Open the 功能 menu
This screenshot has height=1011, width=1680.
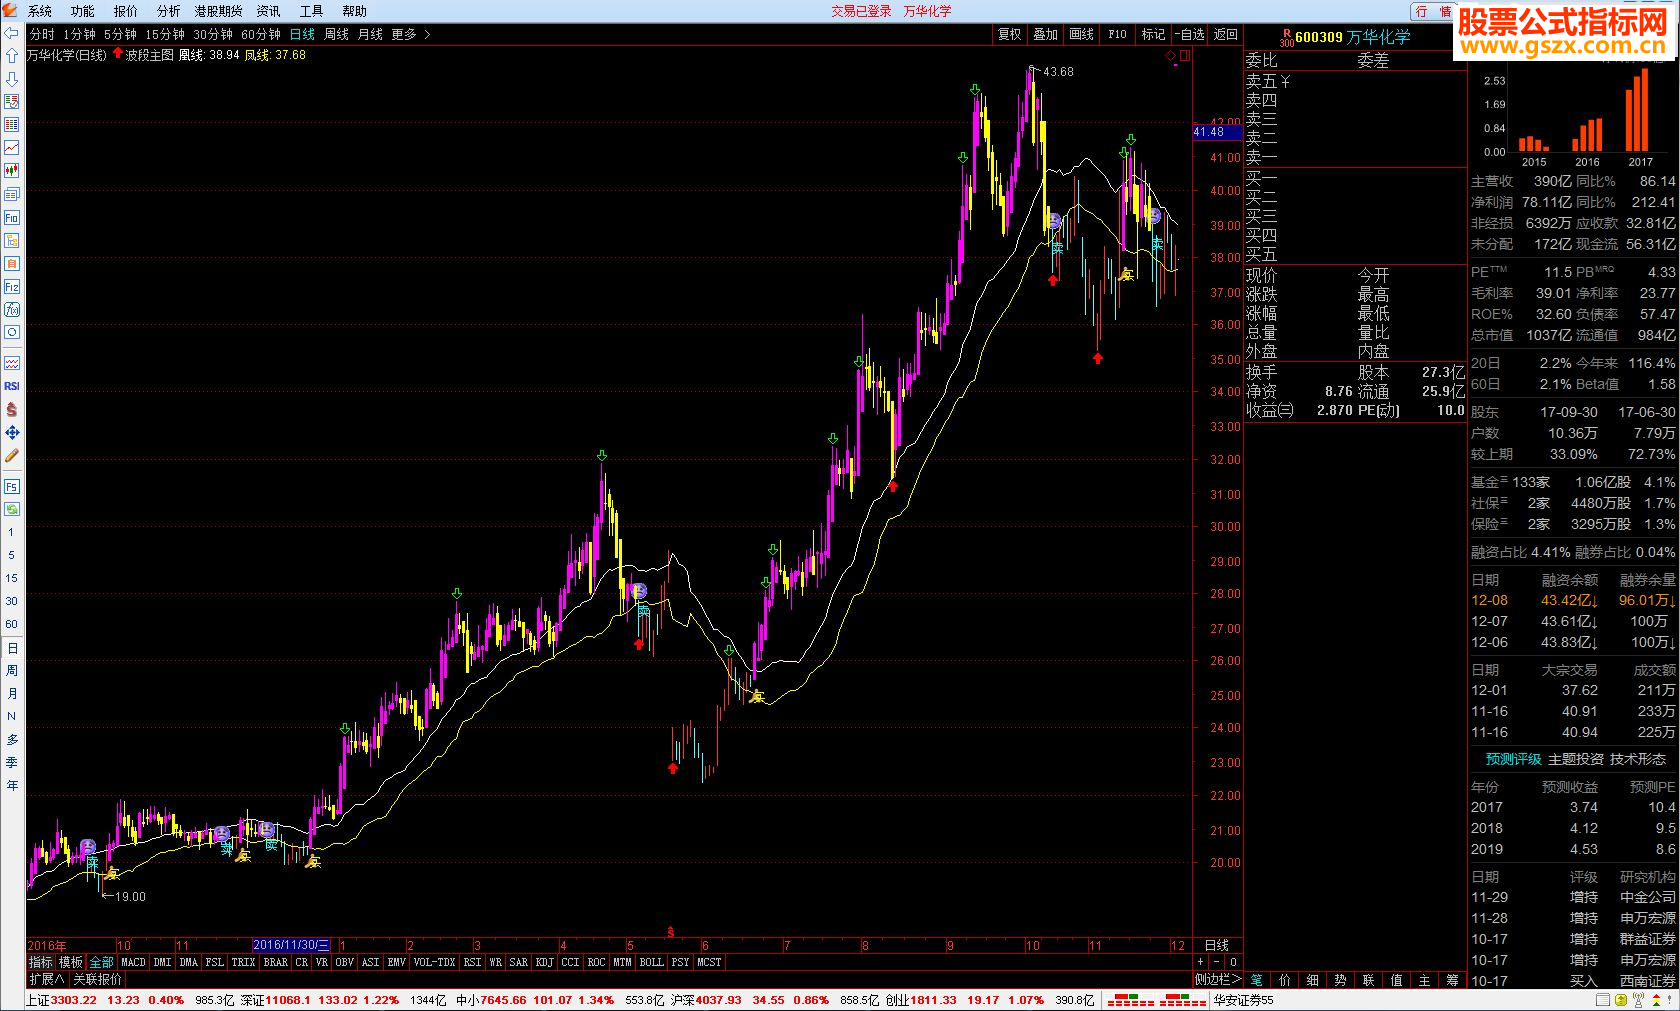pyautogui.click(x=83, y=11)
